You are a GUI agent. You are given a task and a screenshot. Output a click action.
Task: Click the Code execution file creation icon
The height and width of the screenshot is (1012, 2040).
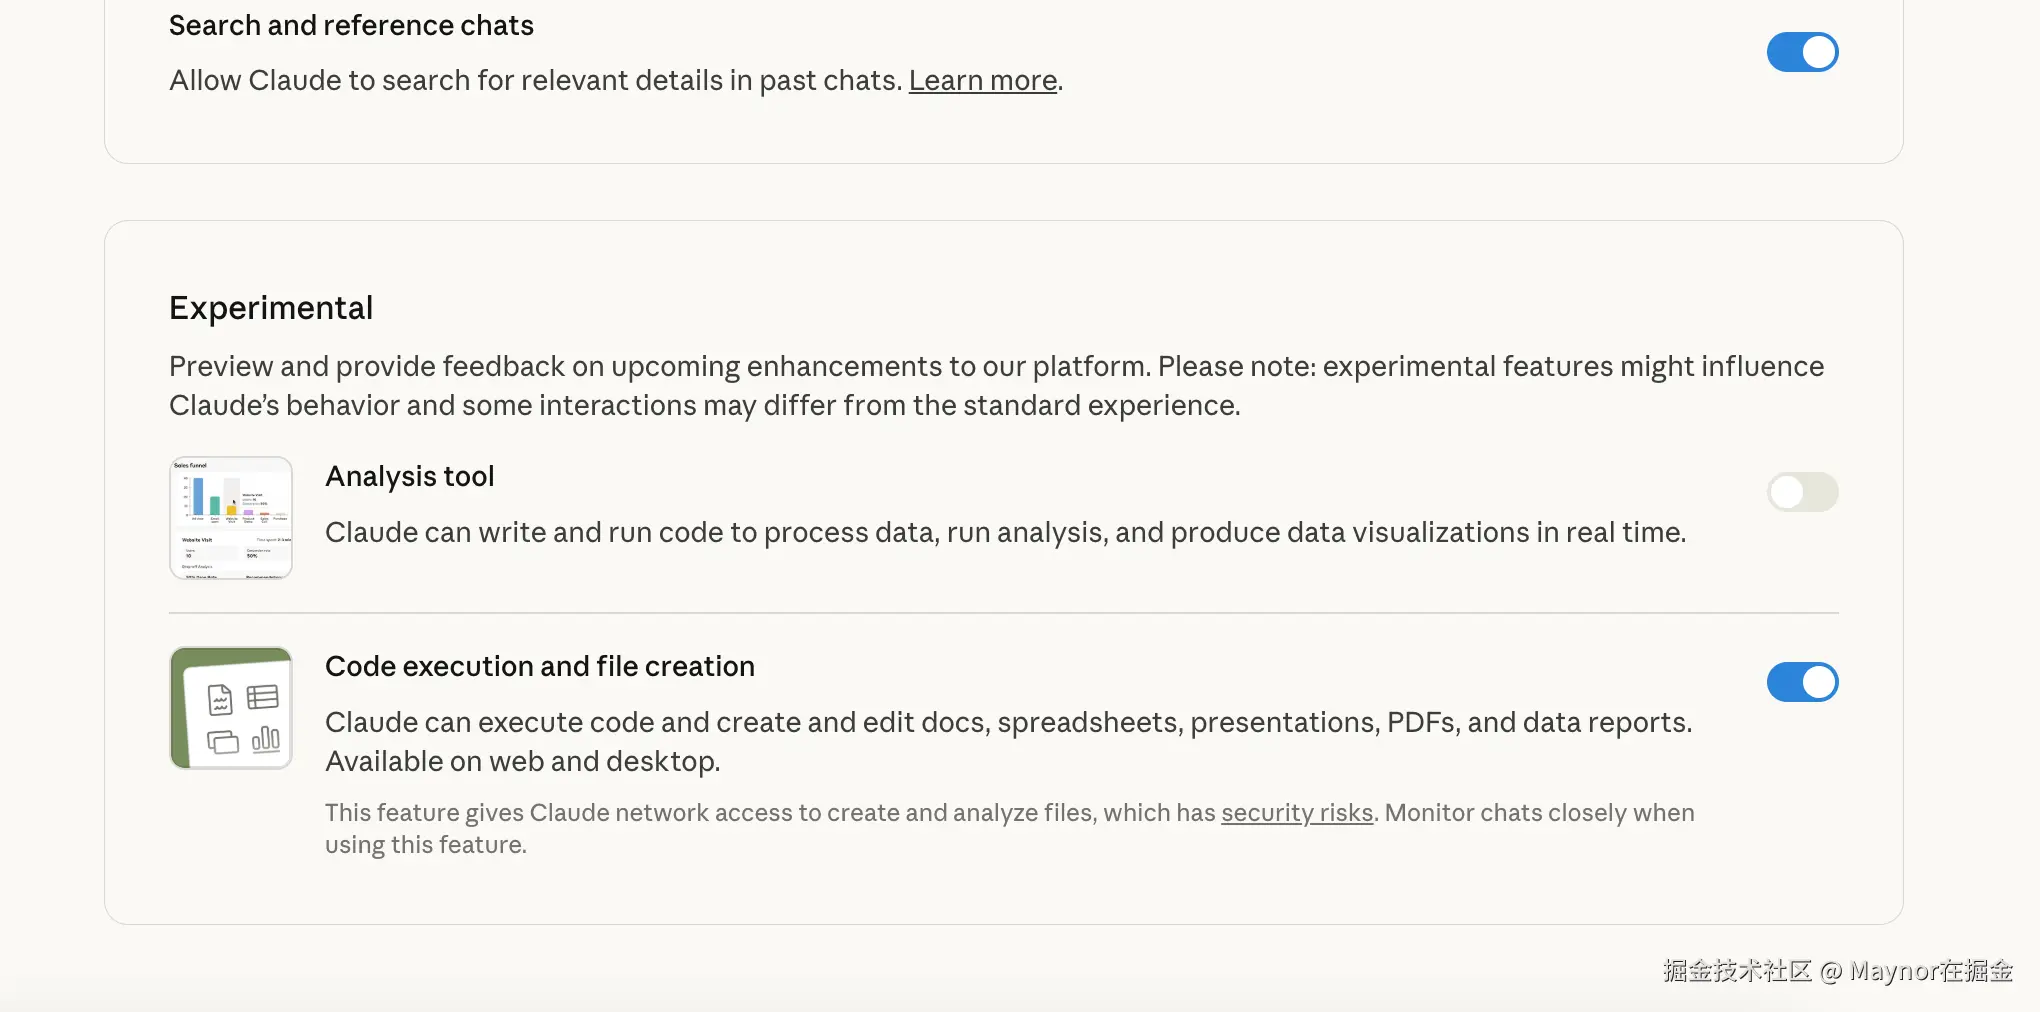click(231, 708)
